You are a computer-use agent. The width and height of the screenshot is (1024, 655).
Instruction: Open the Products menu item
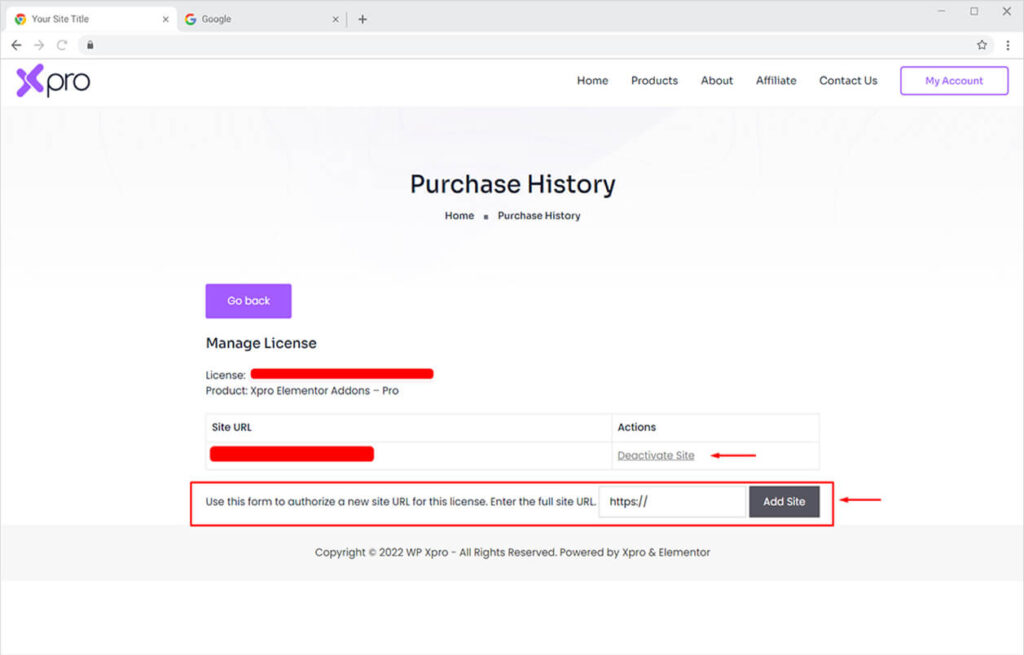(x=654, y=81)
